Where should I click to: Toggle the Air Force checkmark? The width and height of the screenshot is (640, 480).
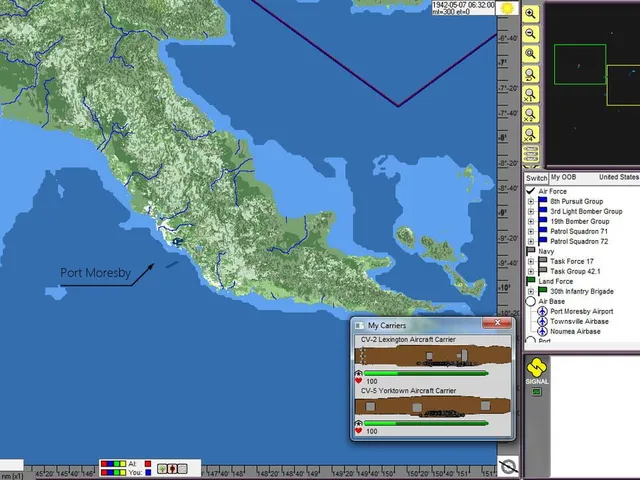530,191
